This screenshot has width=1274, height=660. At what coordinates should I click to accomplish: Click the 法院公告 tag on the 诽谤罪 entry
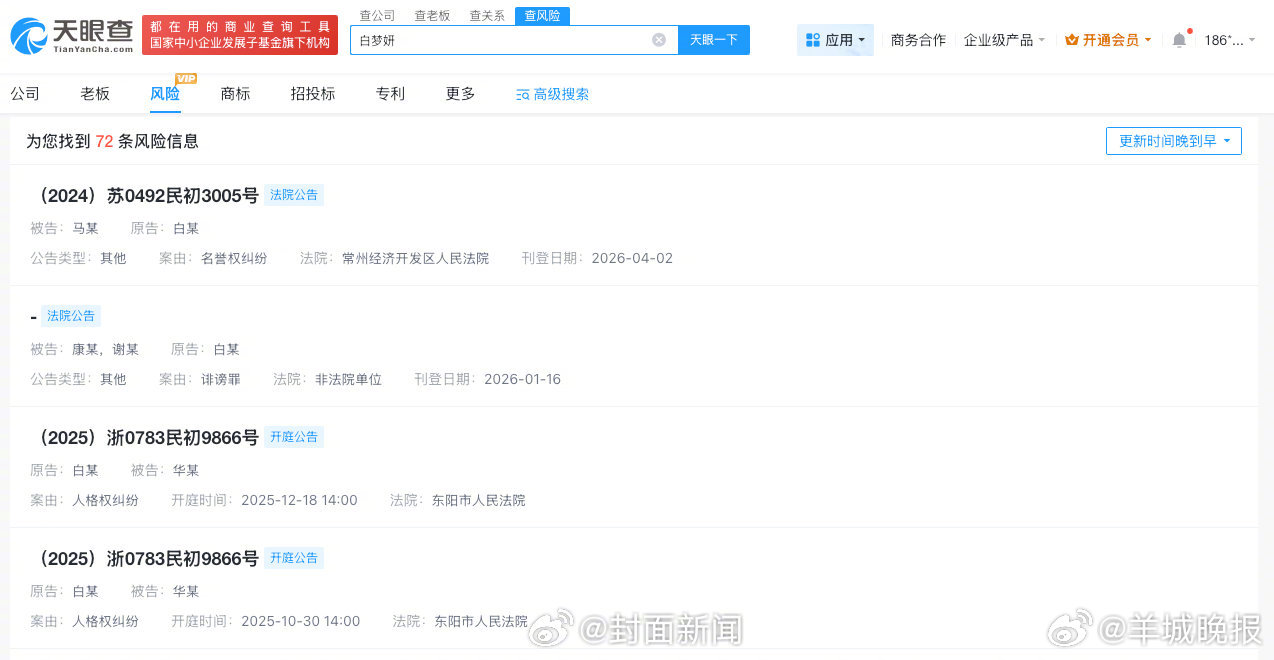71,316
